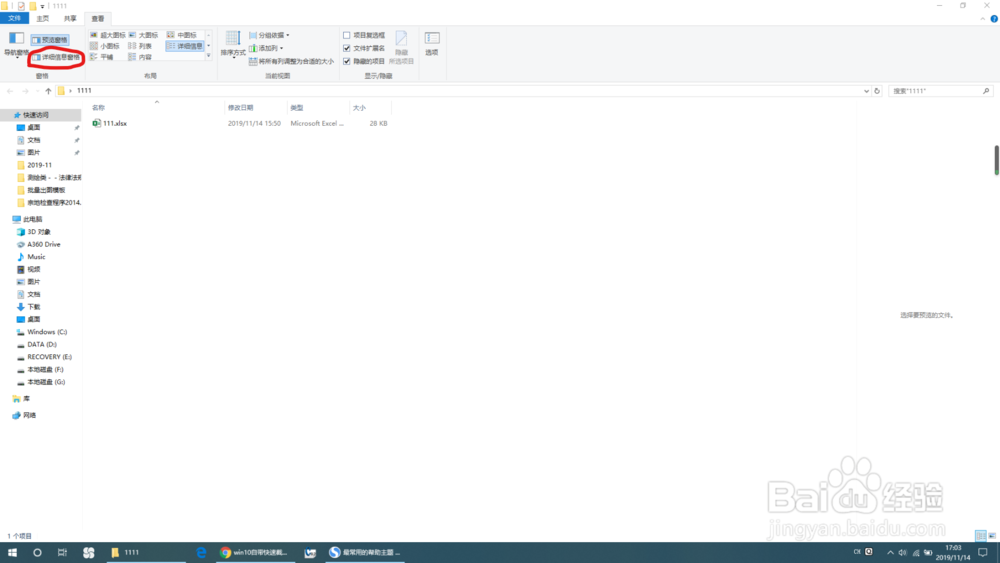Select 网络 network in the sidebar
Image resolution: width=1000 pixels, height=563 pixels.
[29, 415]
